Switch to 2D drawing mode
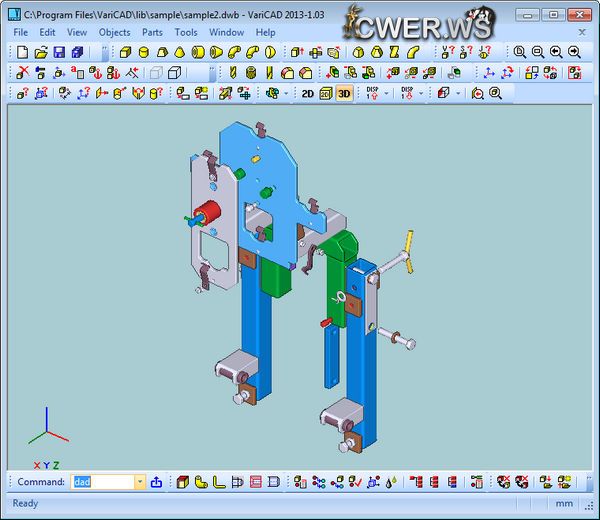This screenshot has height=520, width=600. tap(308, 93)
